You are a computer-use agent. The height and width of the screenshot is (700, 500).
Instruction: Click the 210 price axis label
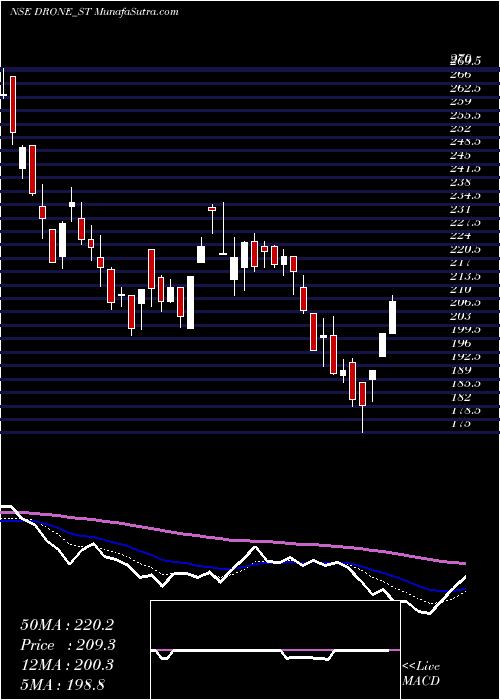460,290
